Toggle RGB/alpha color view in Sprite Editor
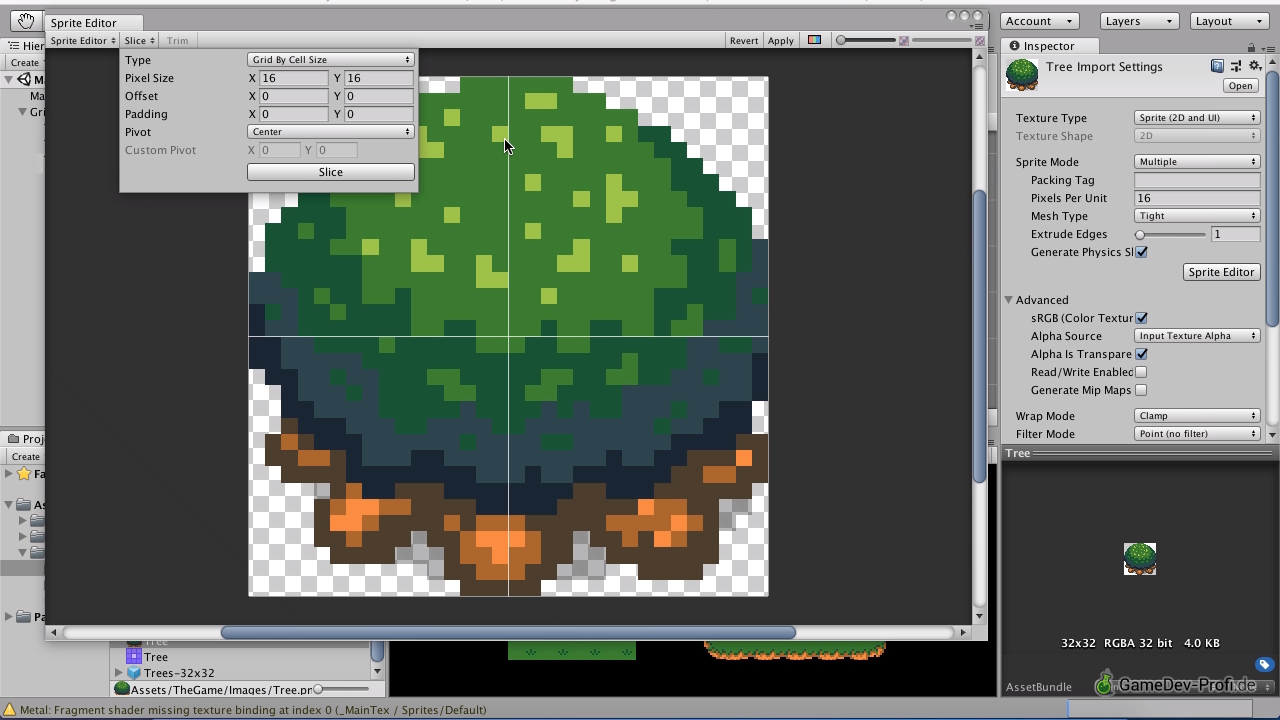Screen dimensions: 1280x720 [x=814, y=40]
